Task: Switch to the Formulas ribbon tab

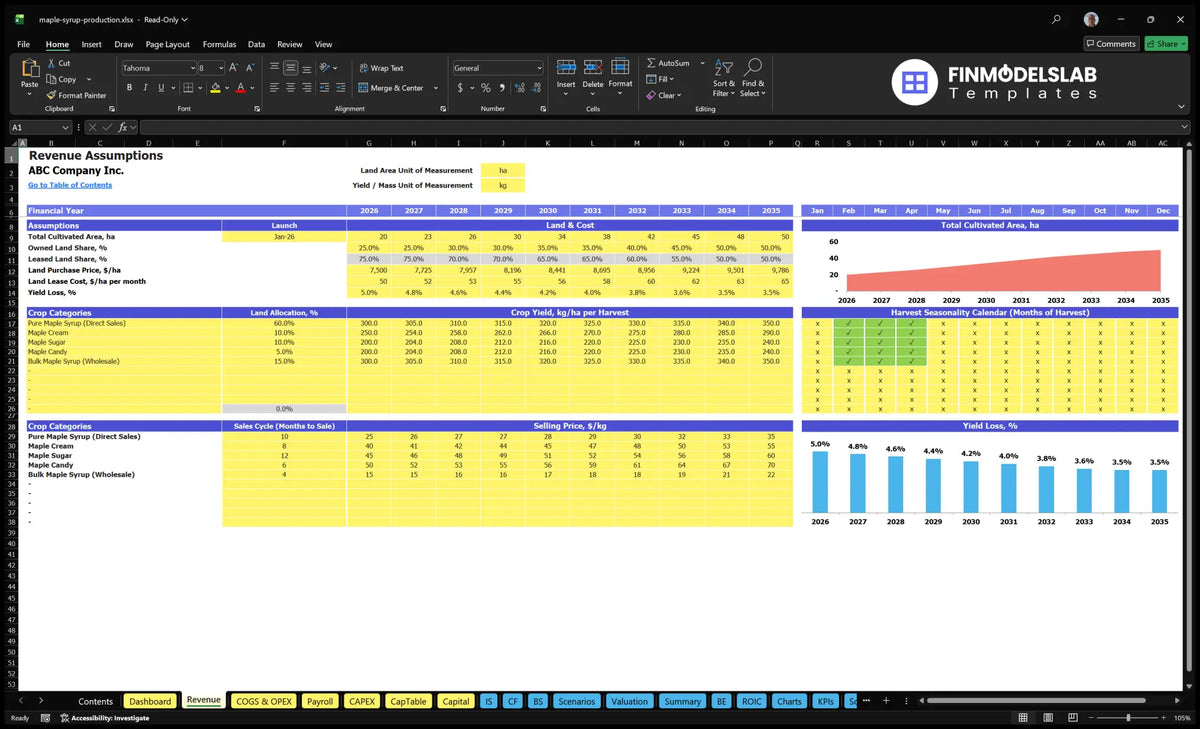Action: [x=219, y=44]
